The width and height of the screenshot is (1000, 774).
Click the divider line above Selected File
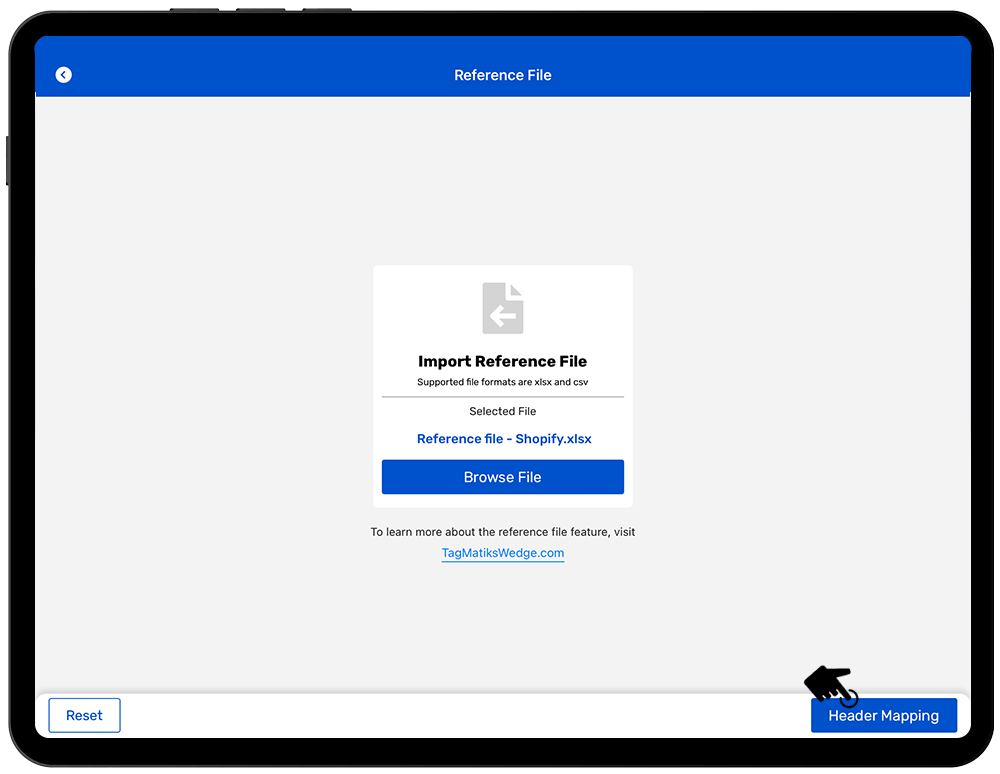pyautogui.click(x=503, y=397)
